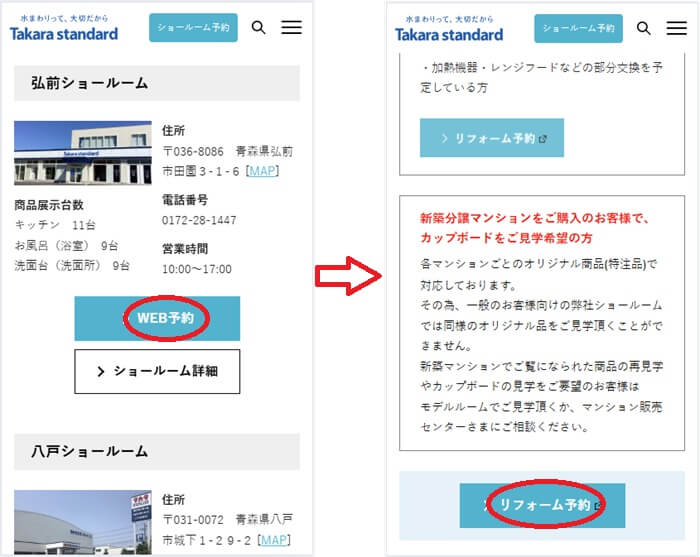Viewport: 700px width, 557px height.
Task: Tap the phone number 0172-28-1447
Action: 199,220
